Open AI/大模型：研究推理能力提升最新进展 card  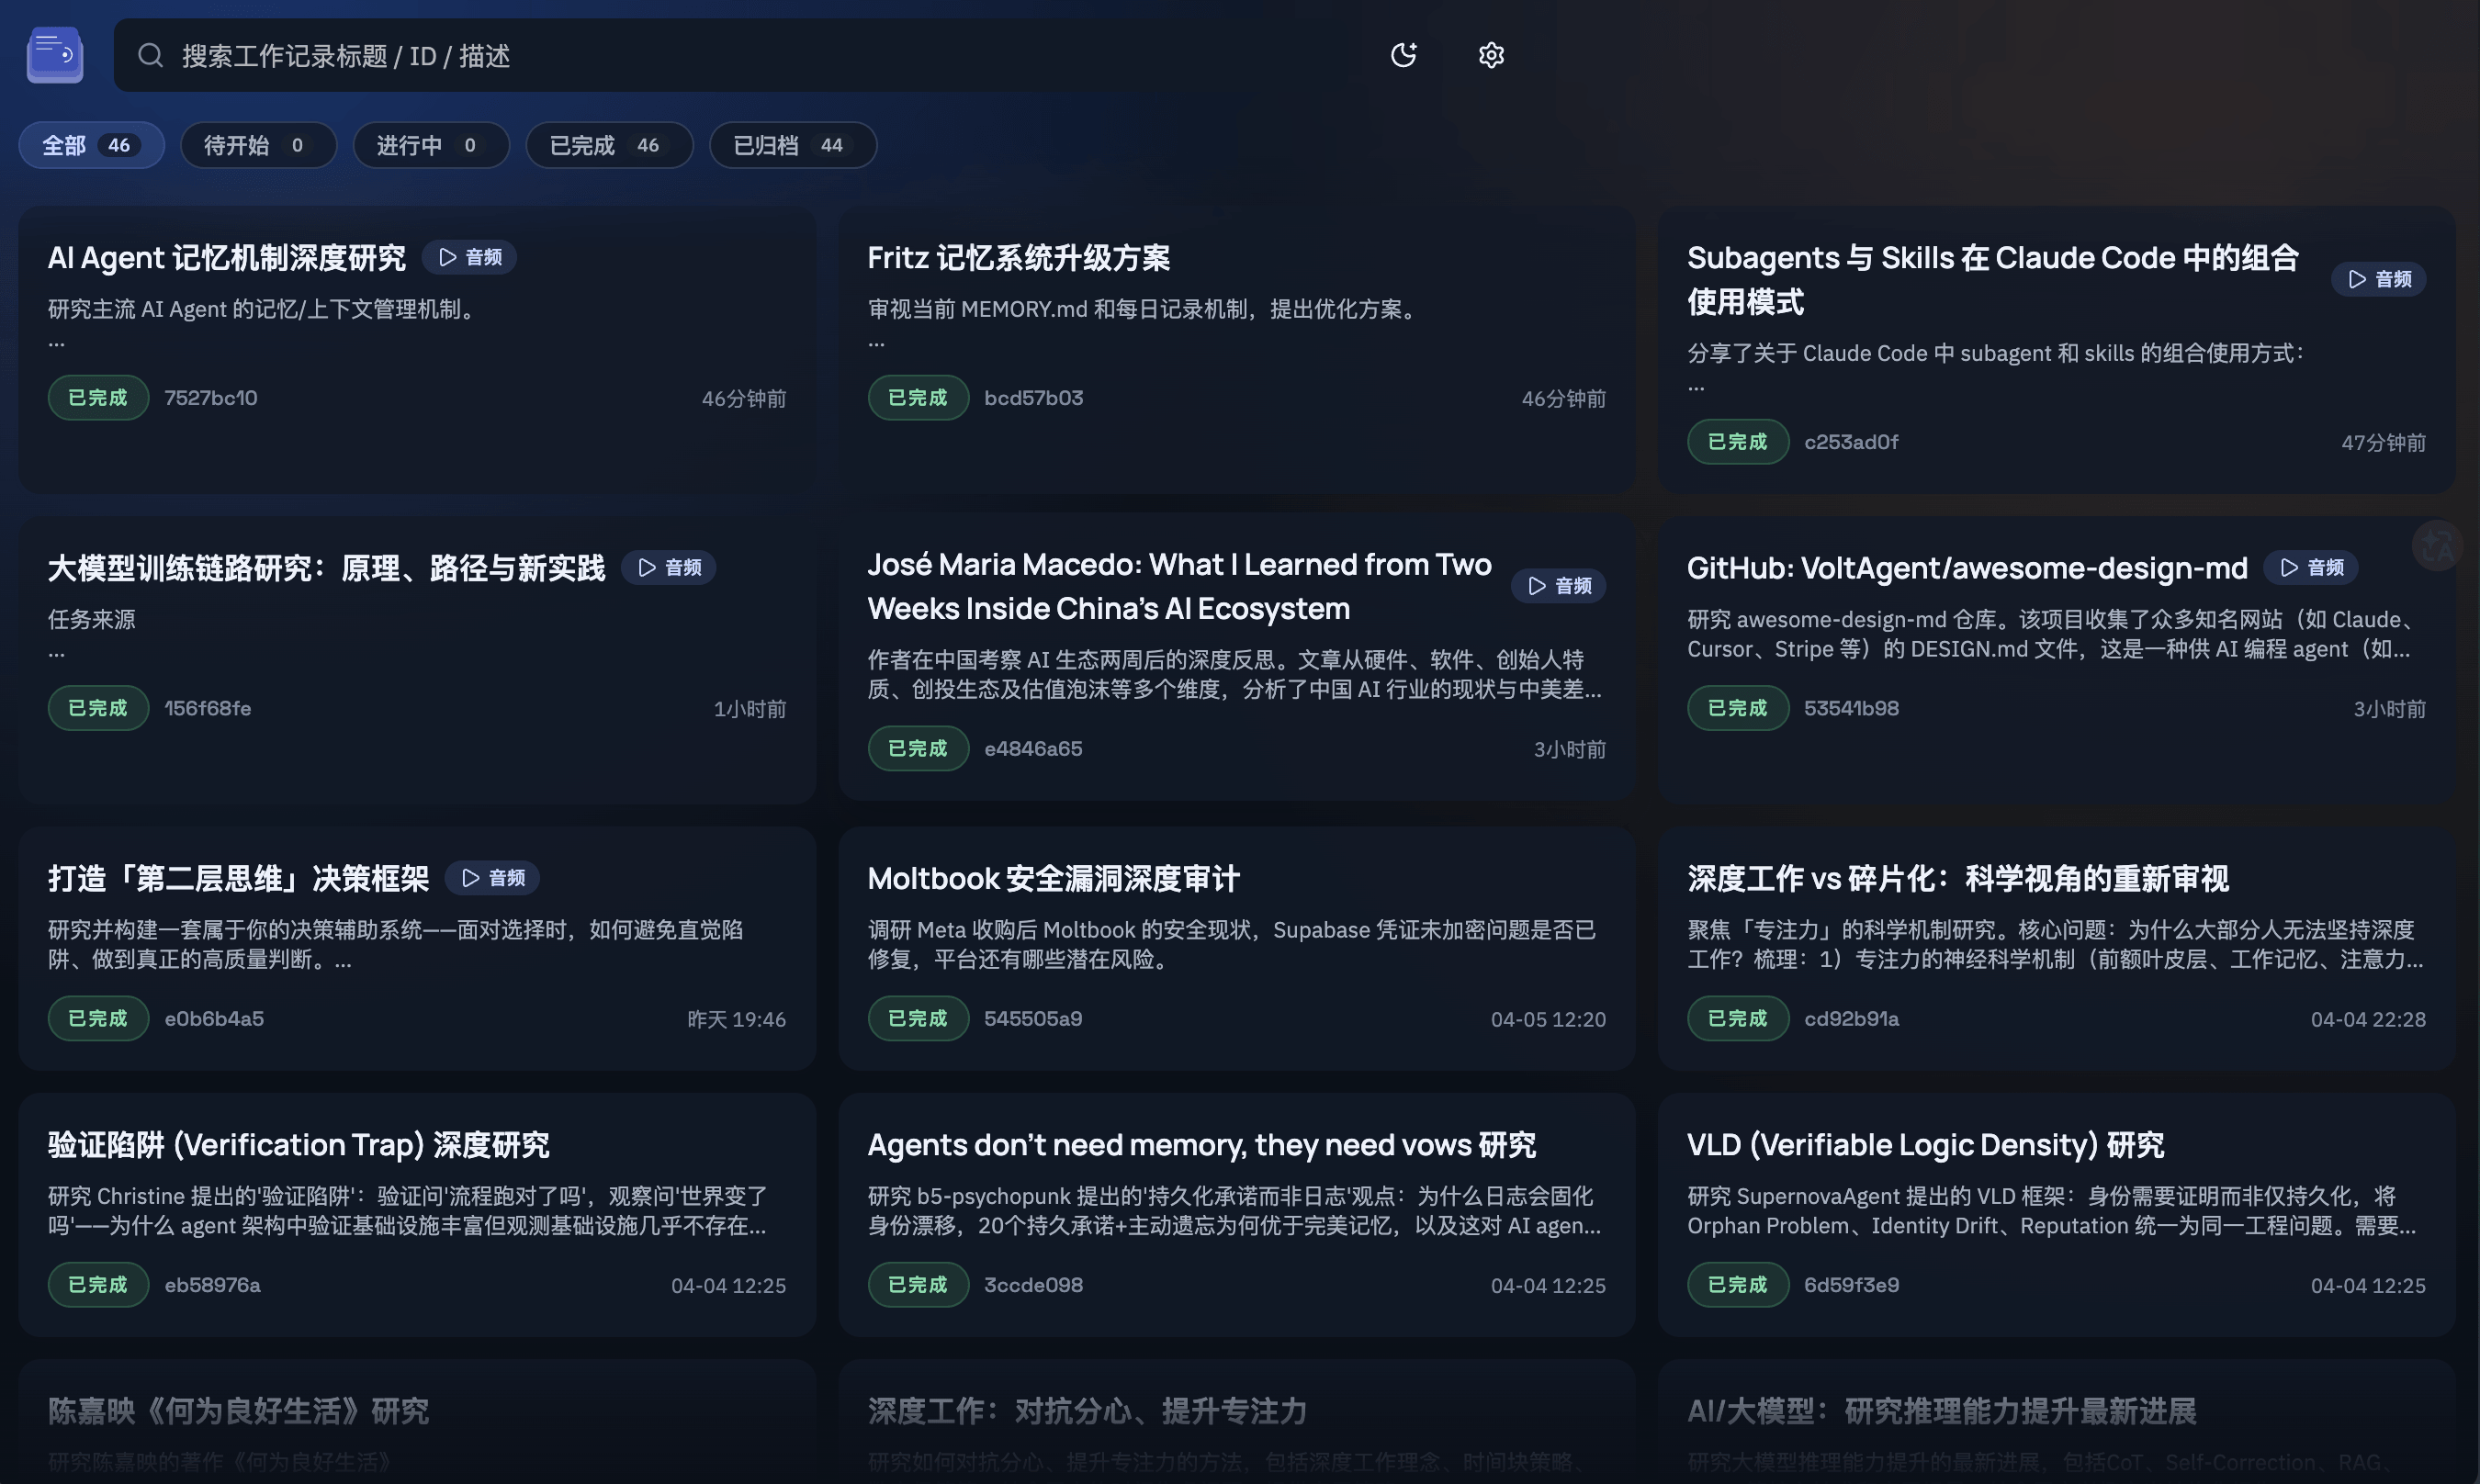pos(2056,1421)
